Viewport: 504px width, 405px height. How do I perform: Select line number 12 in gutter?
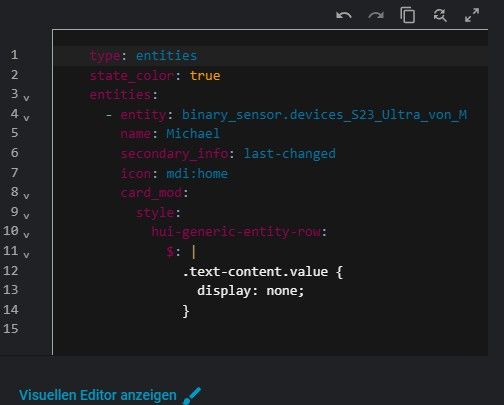tap(11, 270)
